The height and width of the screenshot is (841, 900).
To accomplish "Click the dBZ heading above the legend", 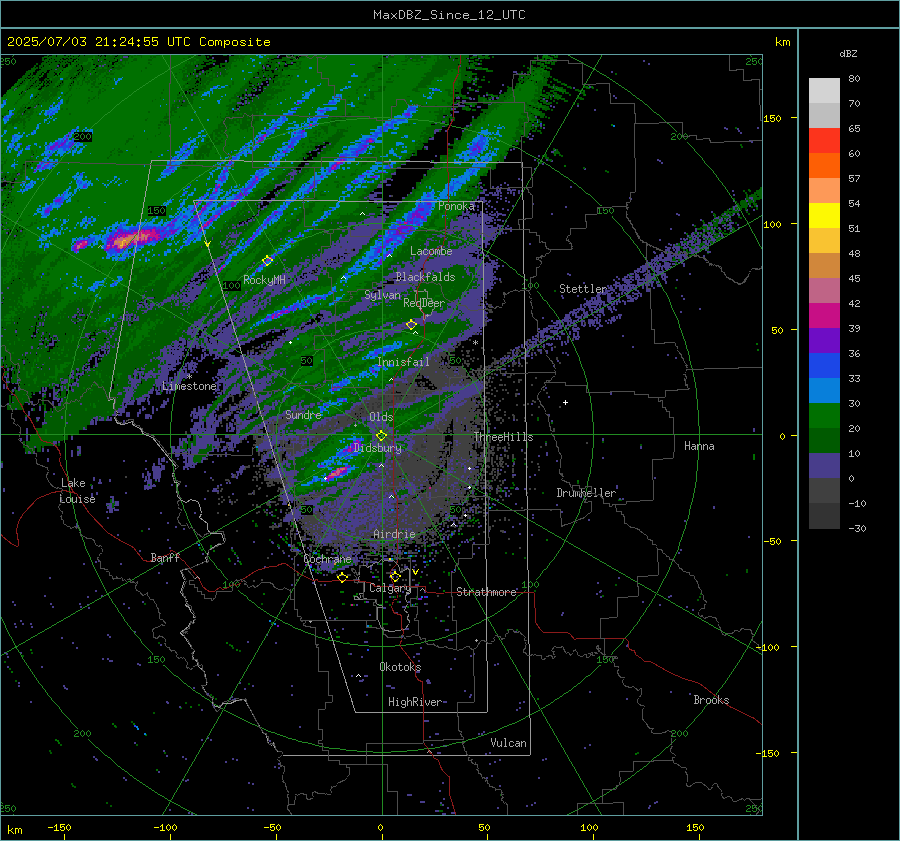I will point(848,54).
